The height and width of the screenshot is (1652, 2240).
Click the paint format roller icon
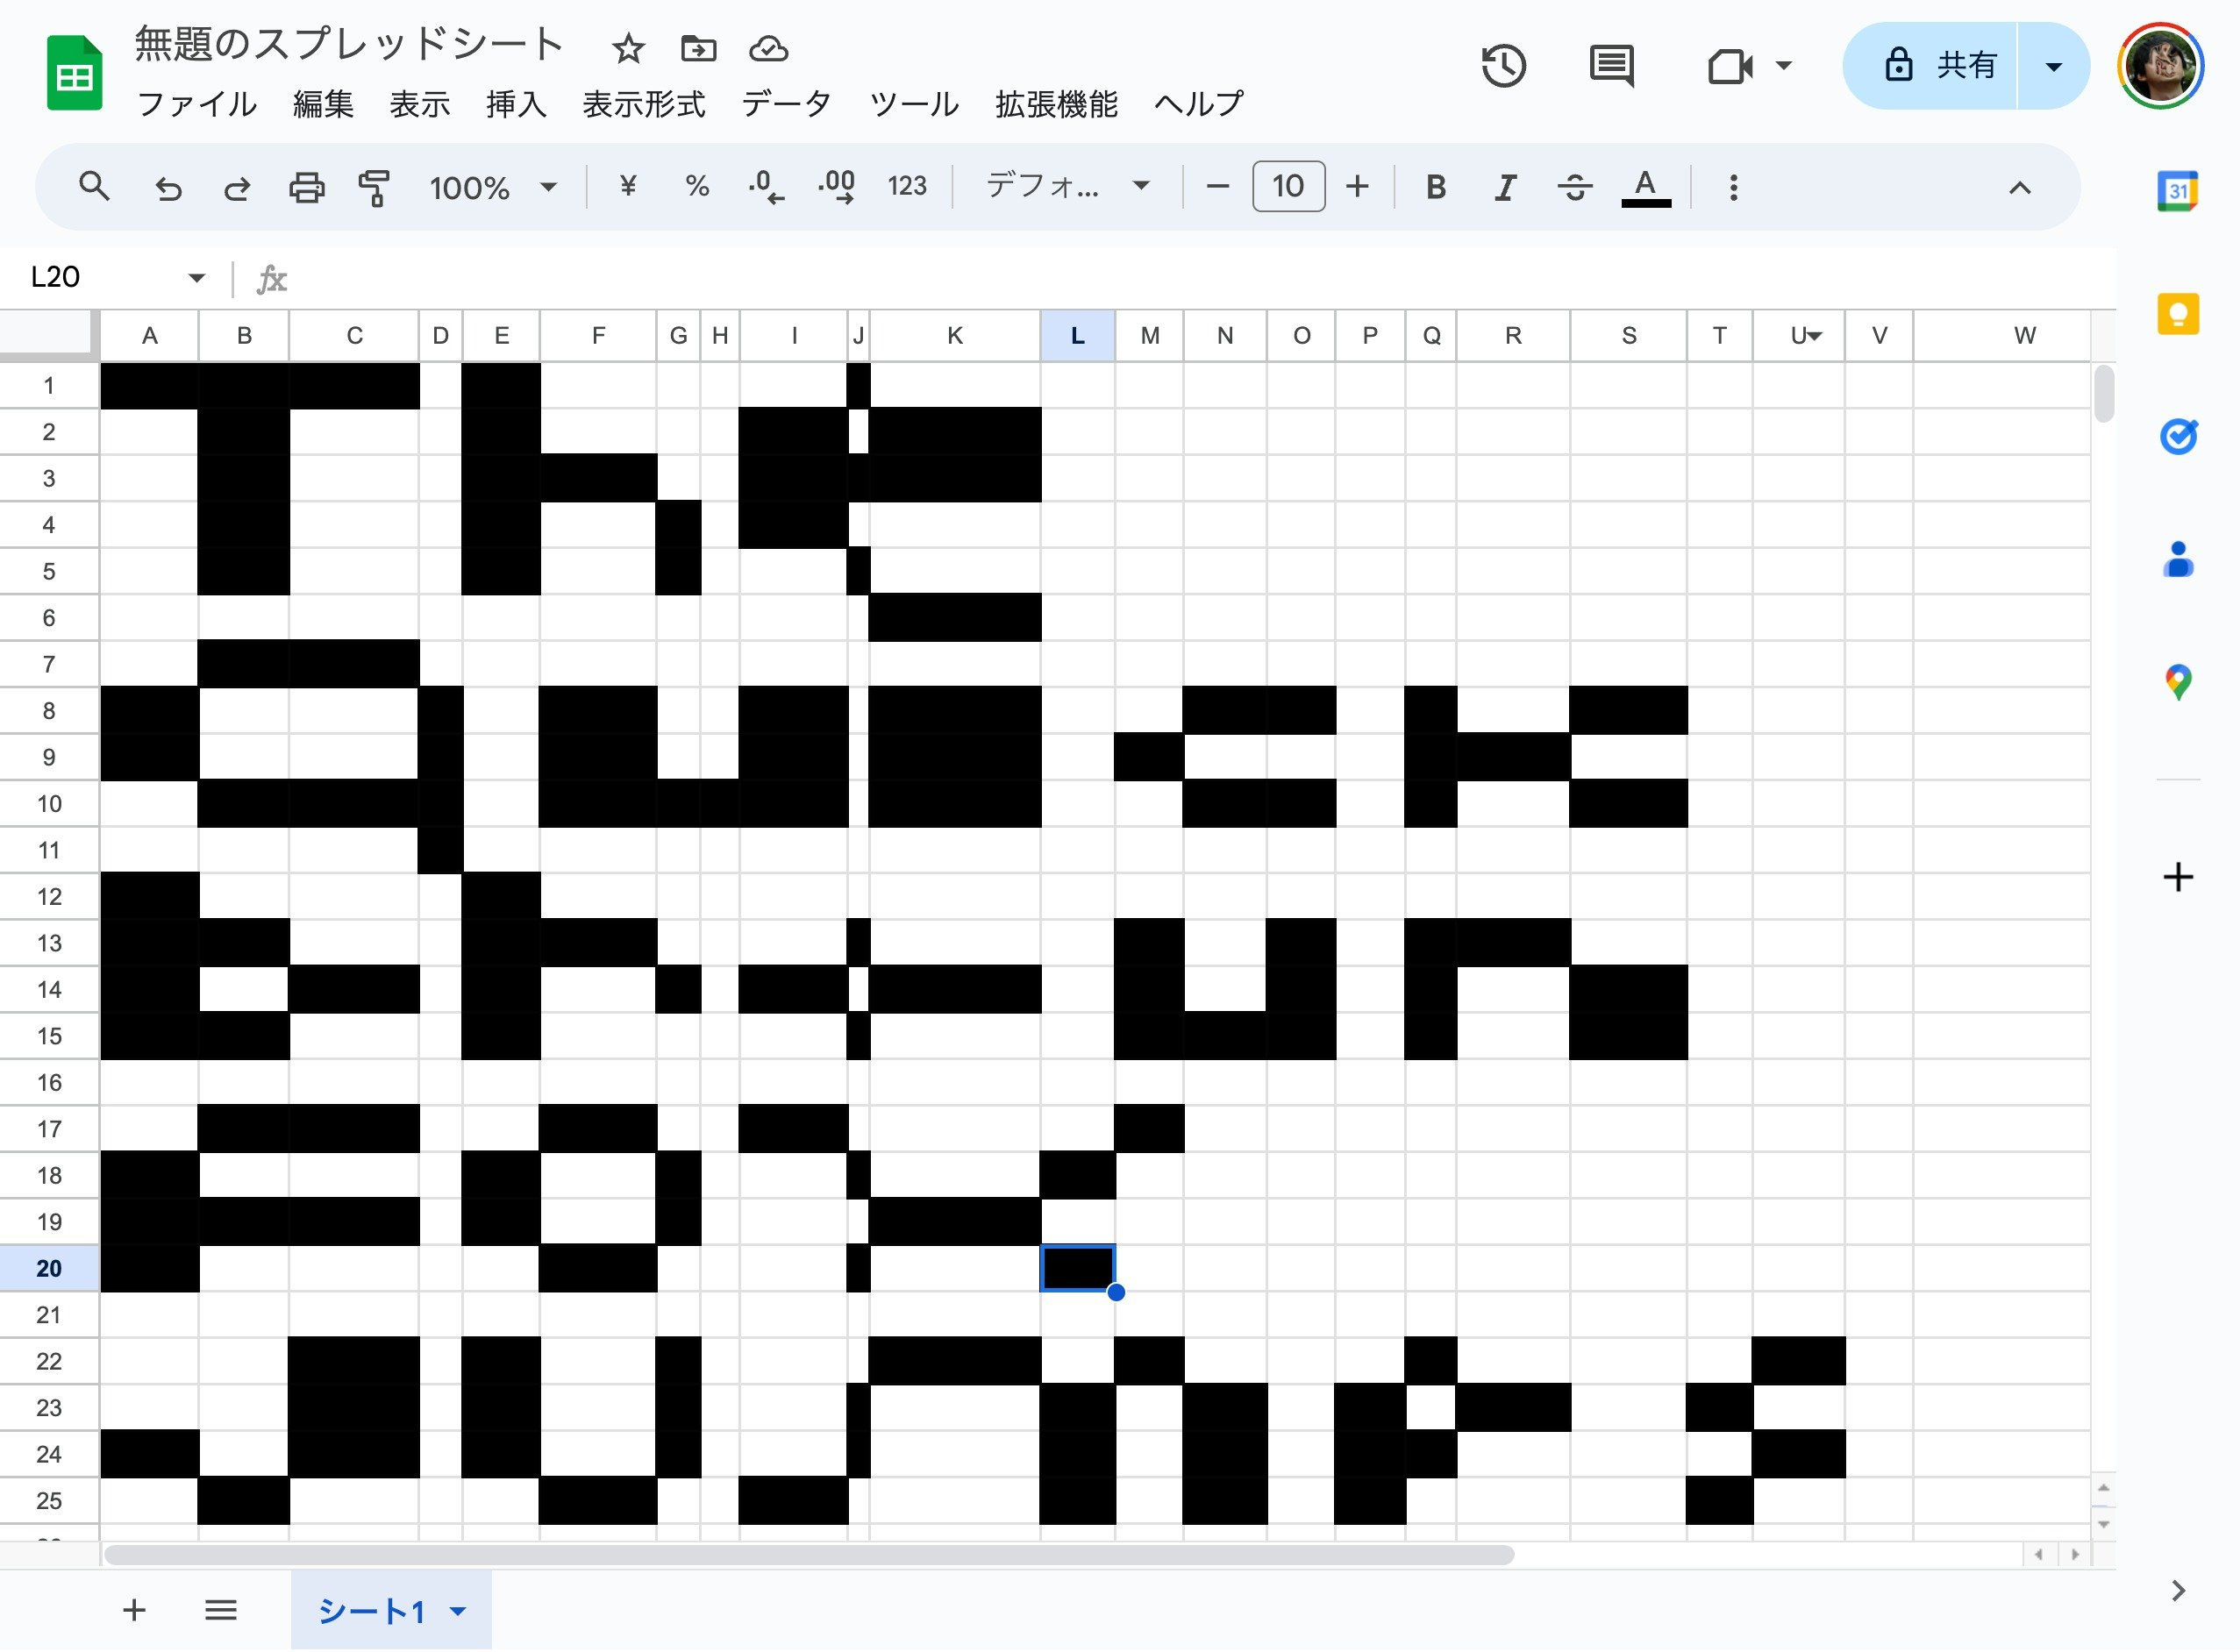pos(374,187)
